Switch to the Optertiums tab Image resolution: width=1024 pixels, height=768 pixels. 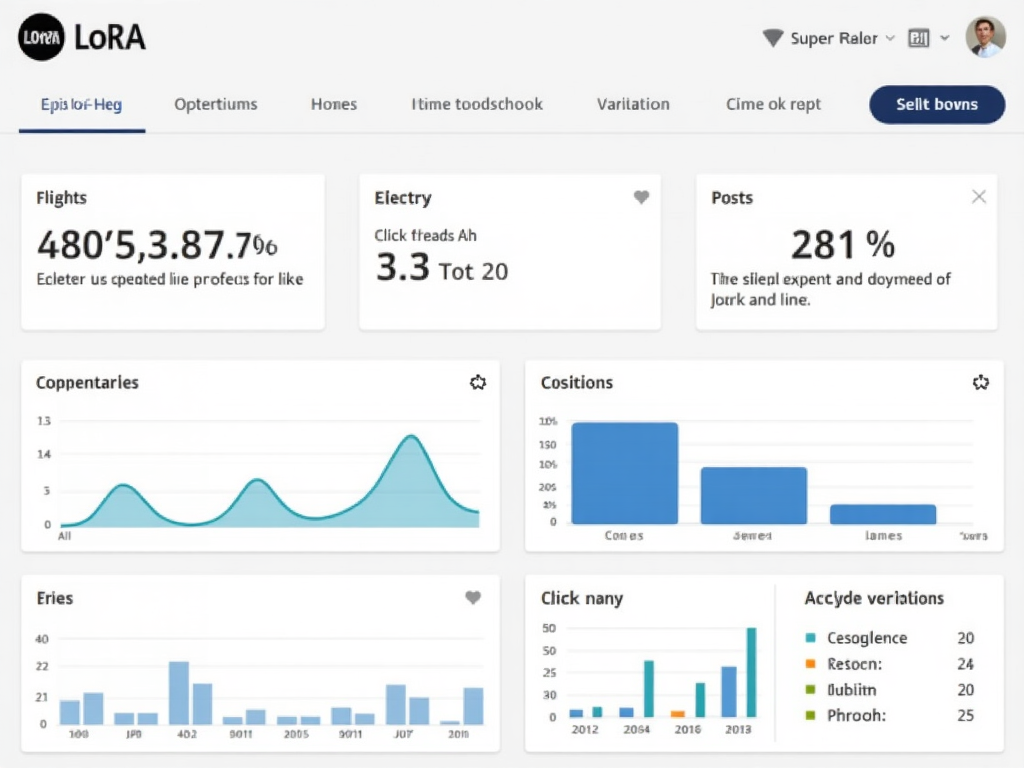coord(215,104)
